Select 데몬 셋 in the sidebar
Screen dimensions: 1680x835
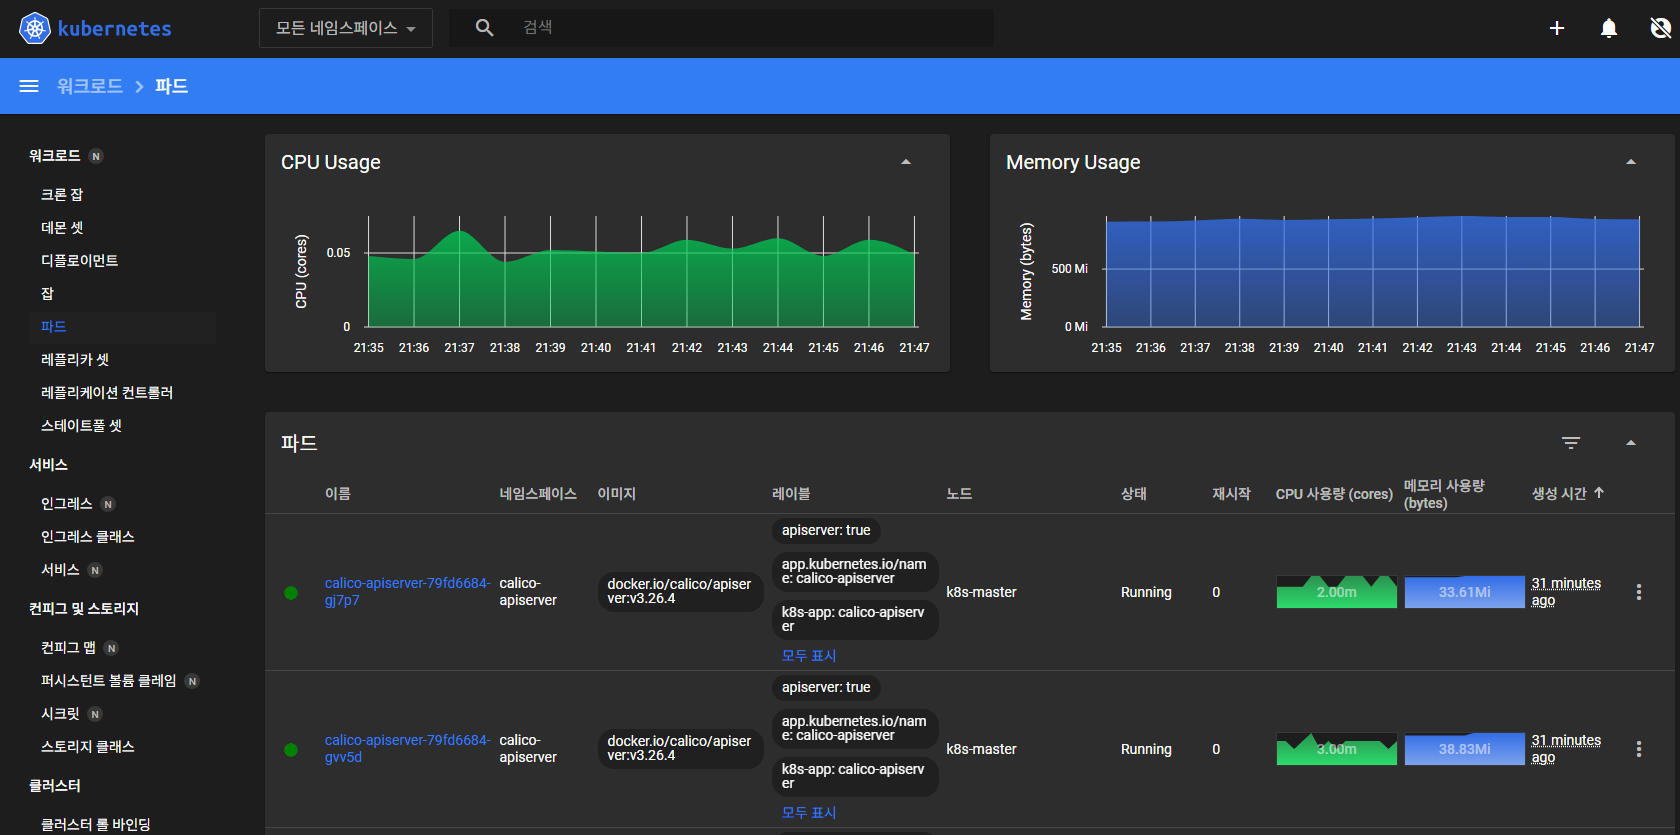tap(62, 228)
